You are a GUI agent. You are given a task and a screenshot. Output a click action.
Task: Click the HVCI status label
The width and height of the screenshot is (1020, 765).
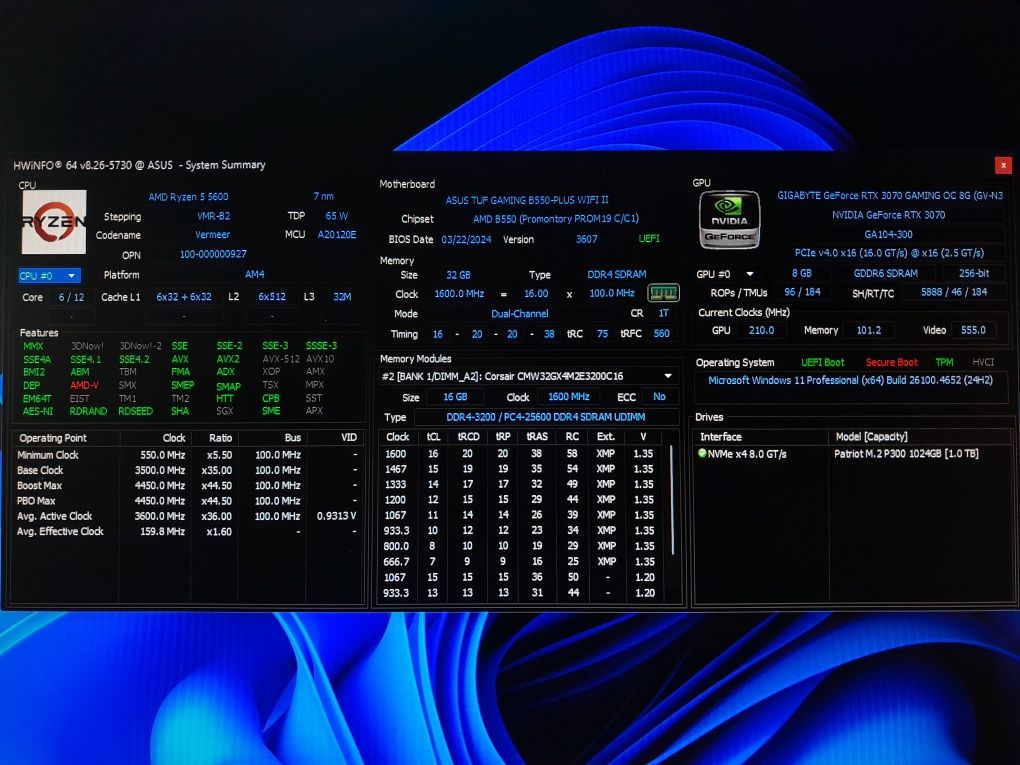pos(983,362)
